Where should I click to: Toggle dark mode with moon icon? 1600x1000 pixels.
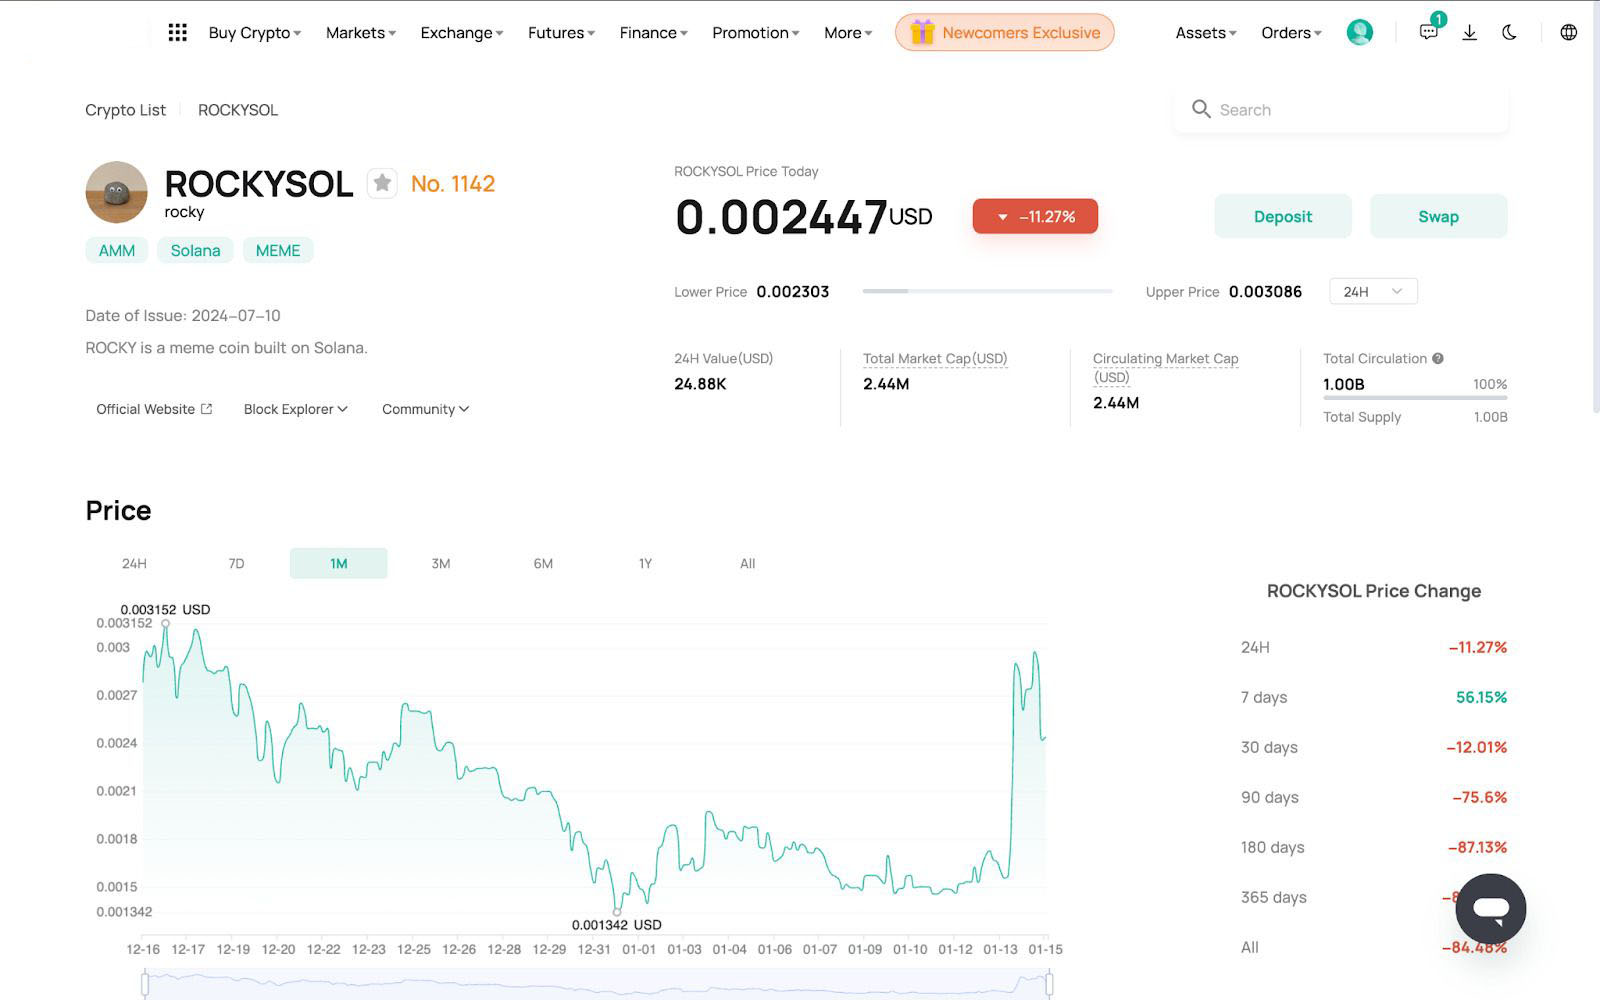1509,33
